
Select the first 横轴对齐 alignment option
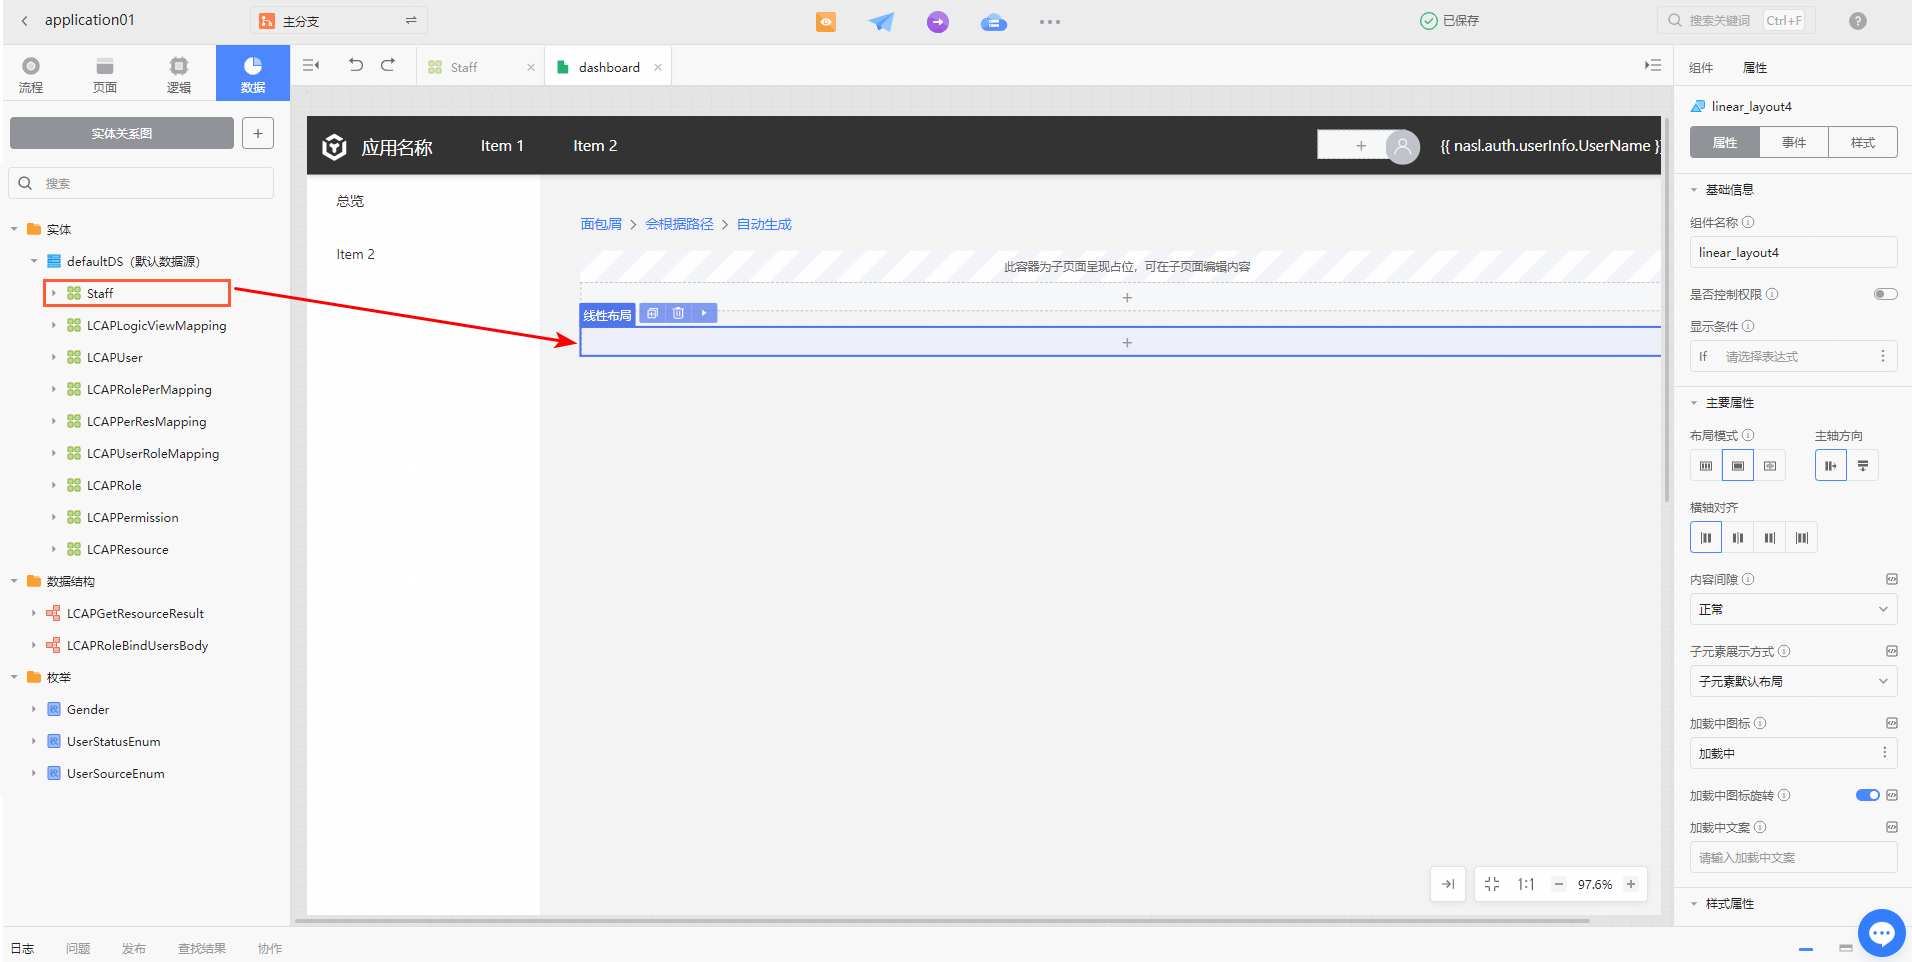coord(1706,538)
